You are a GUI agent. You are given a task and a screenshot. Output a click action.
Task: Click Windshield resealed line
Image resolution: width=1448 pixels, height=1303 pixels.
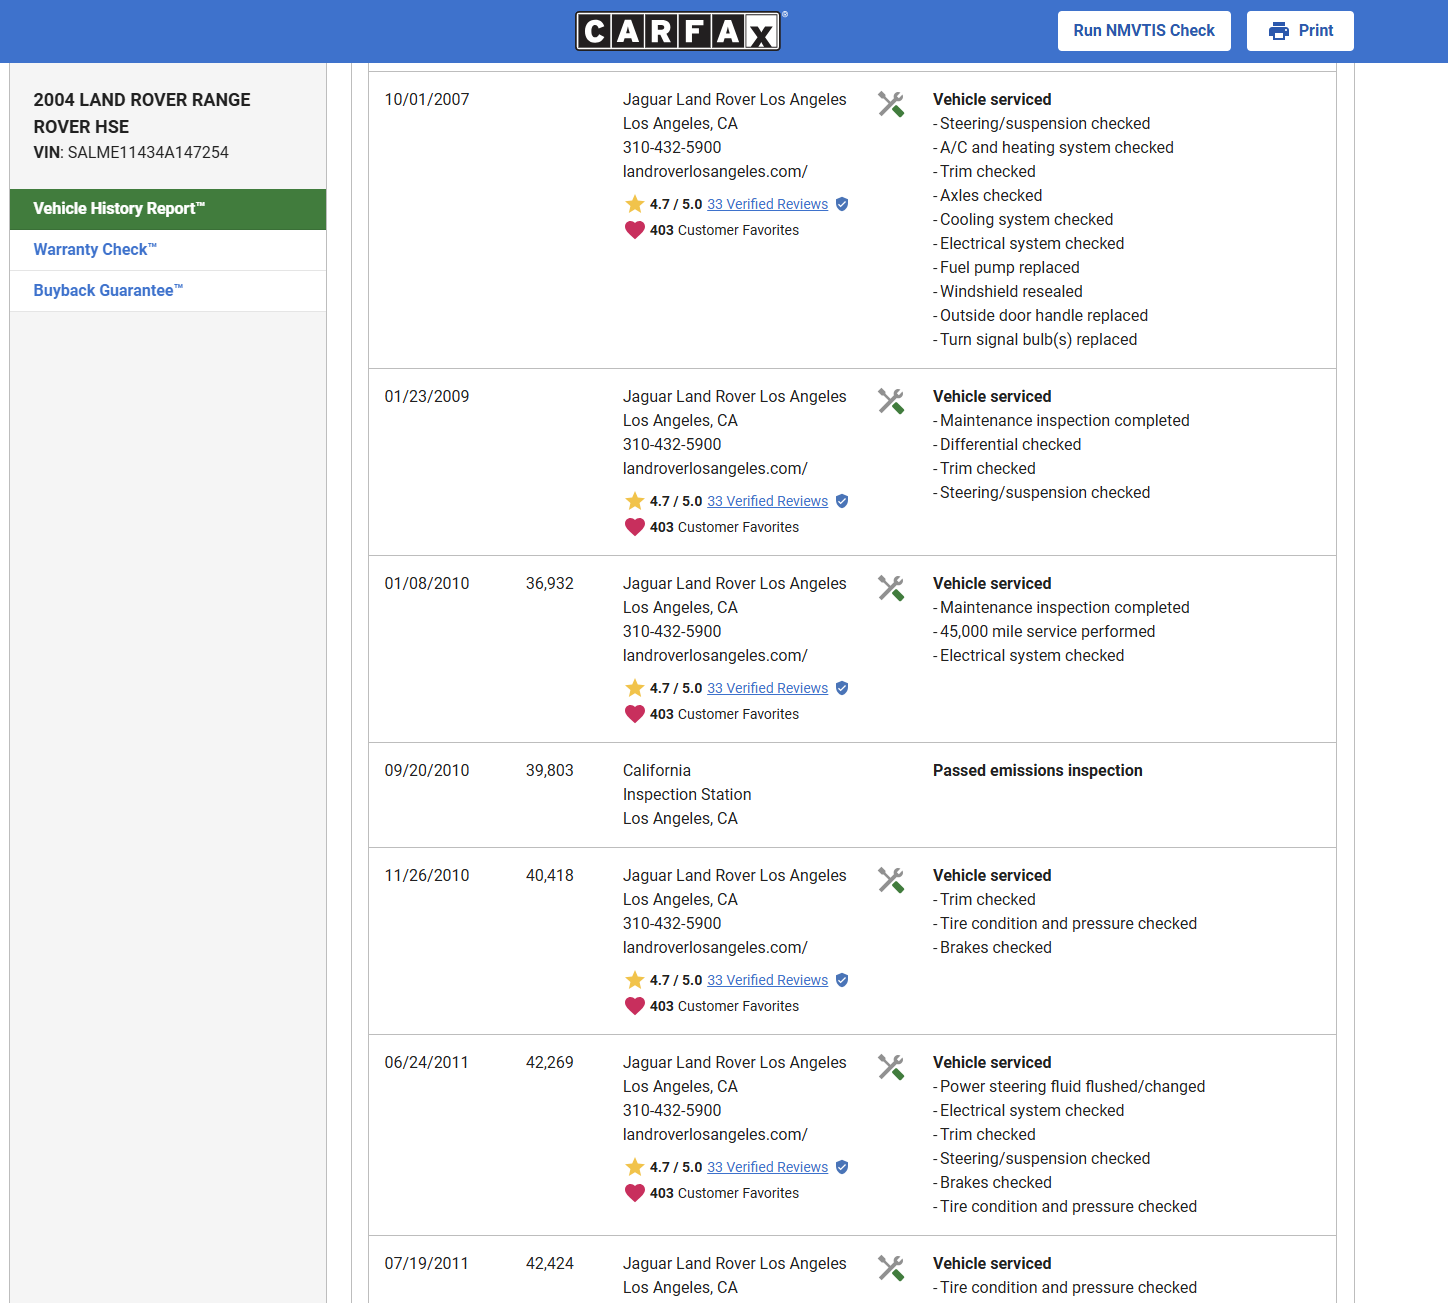1008,292
